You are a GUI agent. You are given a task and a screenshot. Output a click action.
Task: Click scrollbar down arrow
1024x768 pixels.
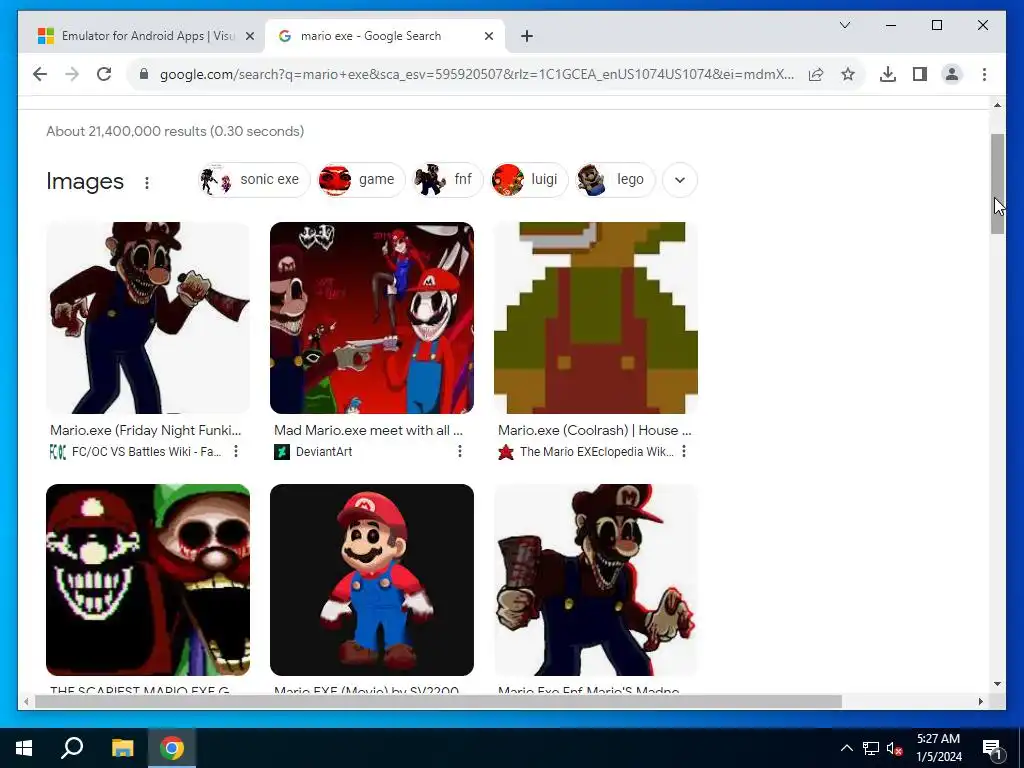point(997,684)
